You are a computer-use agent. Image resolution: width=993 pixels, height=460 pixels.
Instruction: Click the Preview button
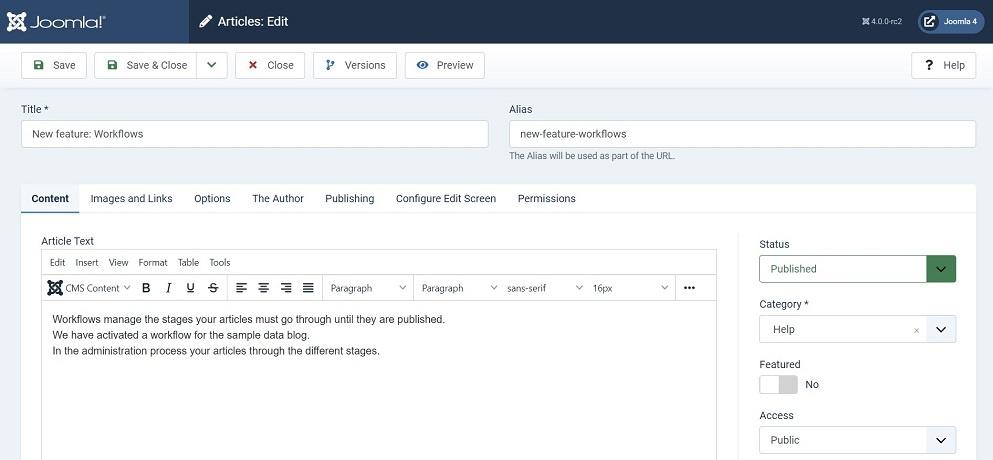click(x=445, y=65)
